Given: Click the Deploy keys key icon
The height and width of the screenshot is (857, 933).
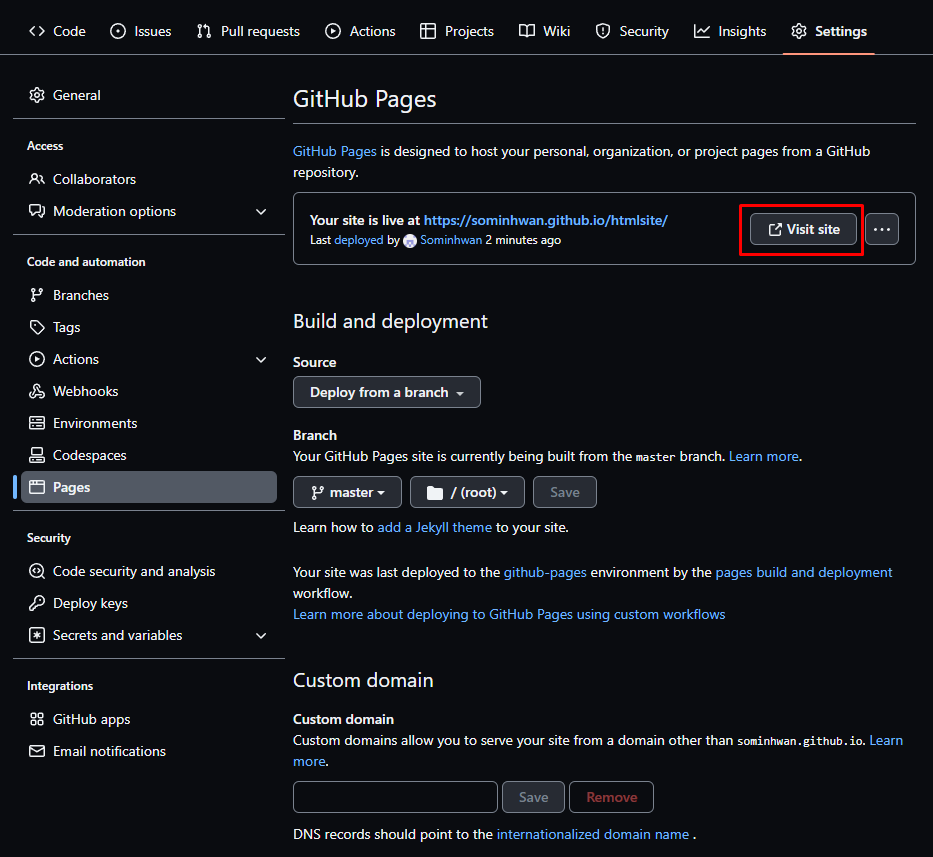Looking at the screenshot, I should coord(37,603).
